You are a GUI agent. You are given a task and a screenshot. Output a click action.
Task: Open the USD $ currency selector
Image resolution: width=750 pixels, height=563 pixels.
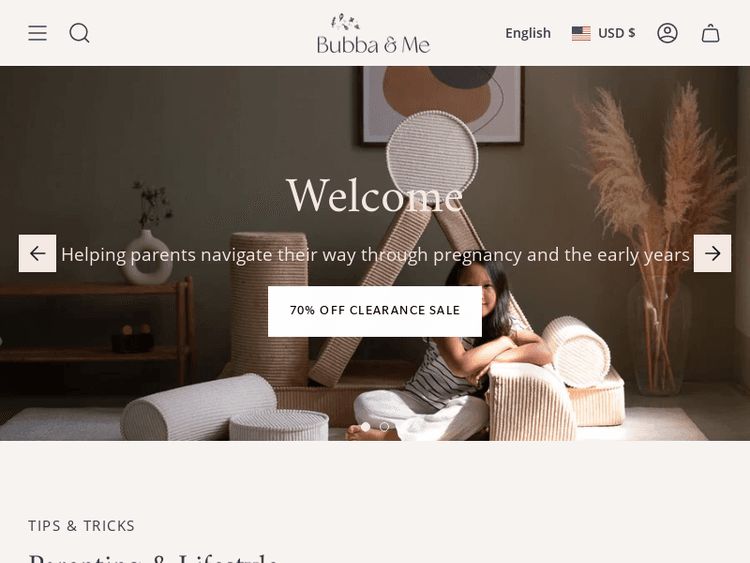tap(604, 33)
